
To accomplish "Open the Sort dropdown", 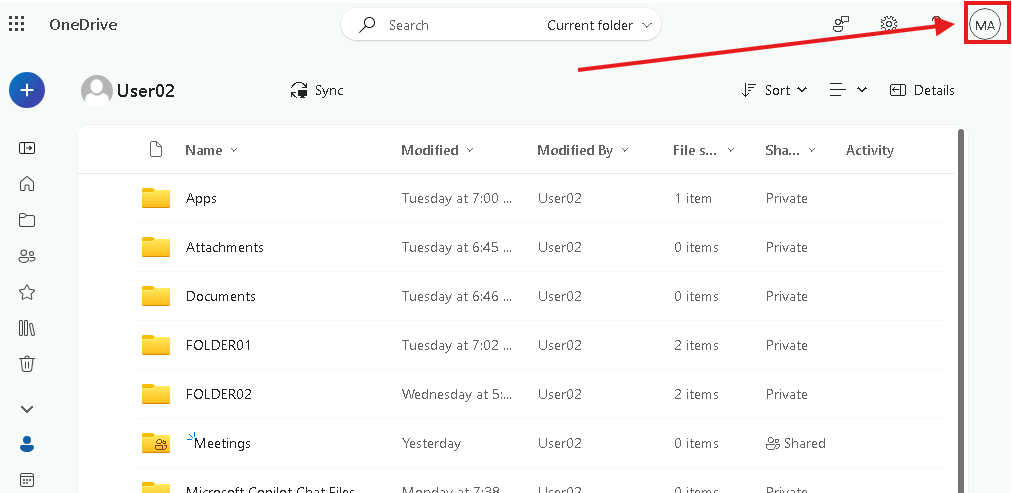I will click(x=774, y=90).
